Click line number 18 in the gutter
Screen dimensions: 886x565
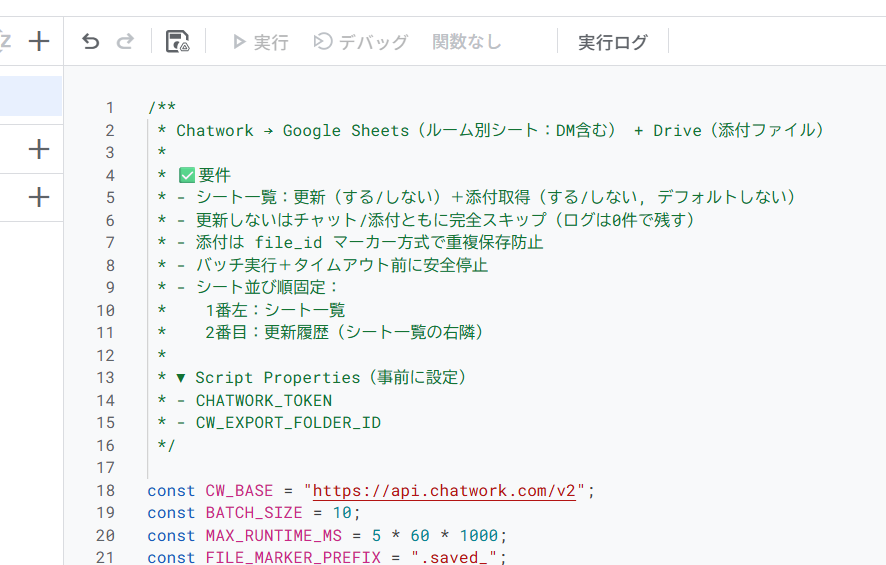pyautogui.click(x=106, y=491)
